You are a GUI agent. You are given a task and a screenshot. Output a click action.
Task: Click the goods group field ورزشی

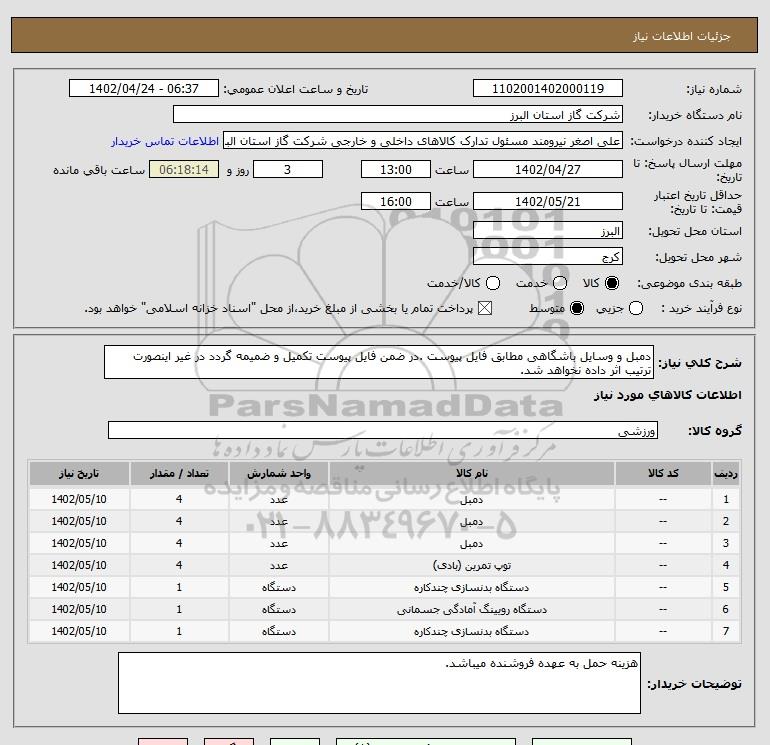coord(383,431)
